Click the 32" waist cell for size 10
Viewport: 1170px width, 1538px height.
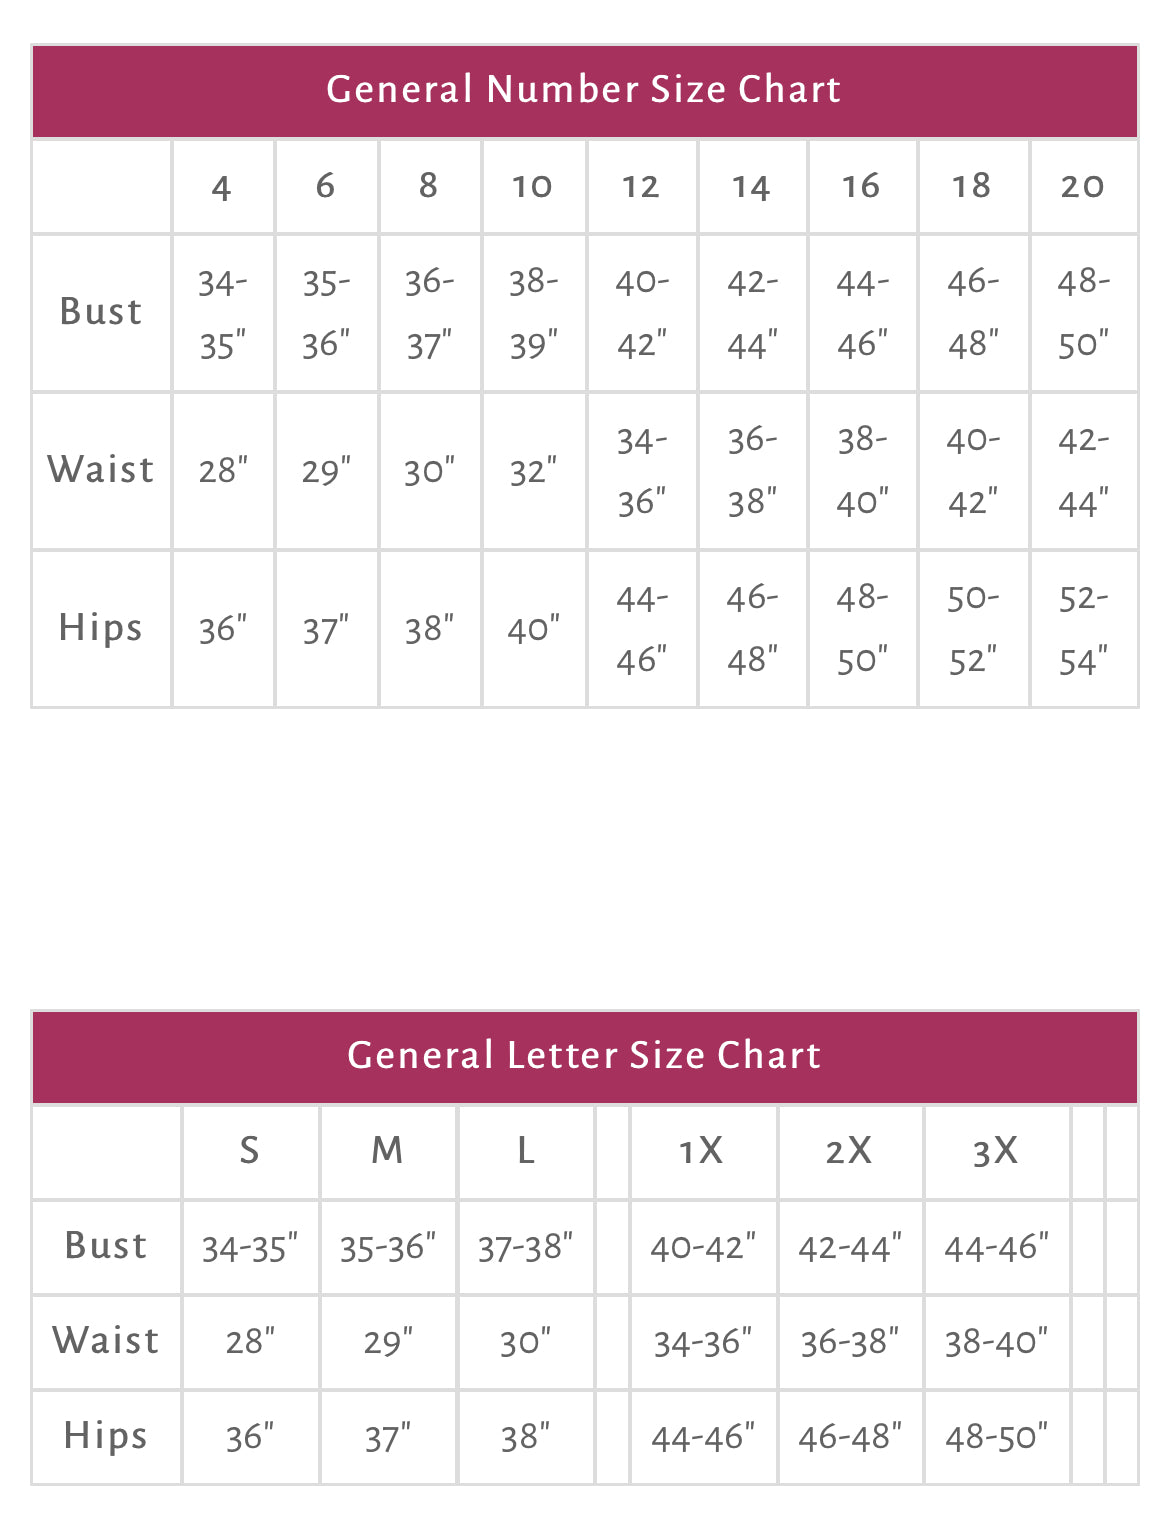pyautogui.click(x=533, y=471)
